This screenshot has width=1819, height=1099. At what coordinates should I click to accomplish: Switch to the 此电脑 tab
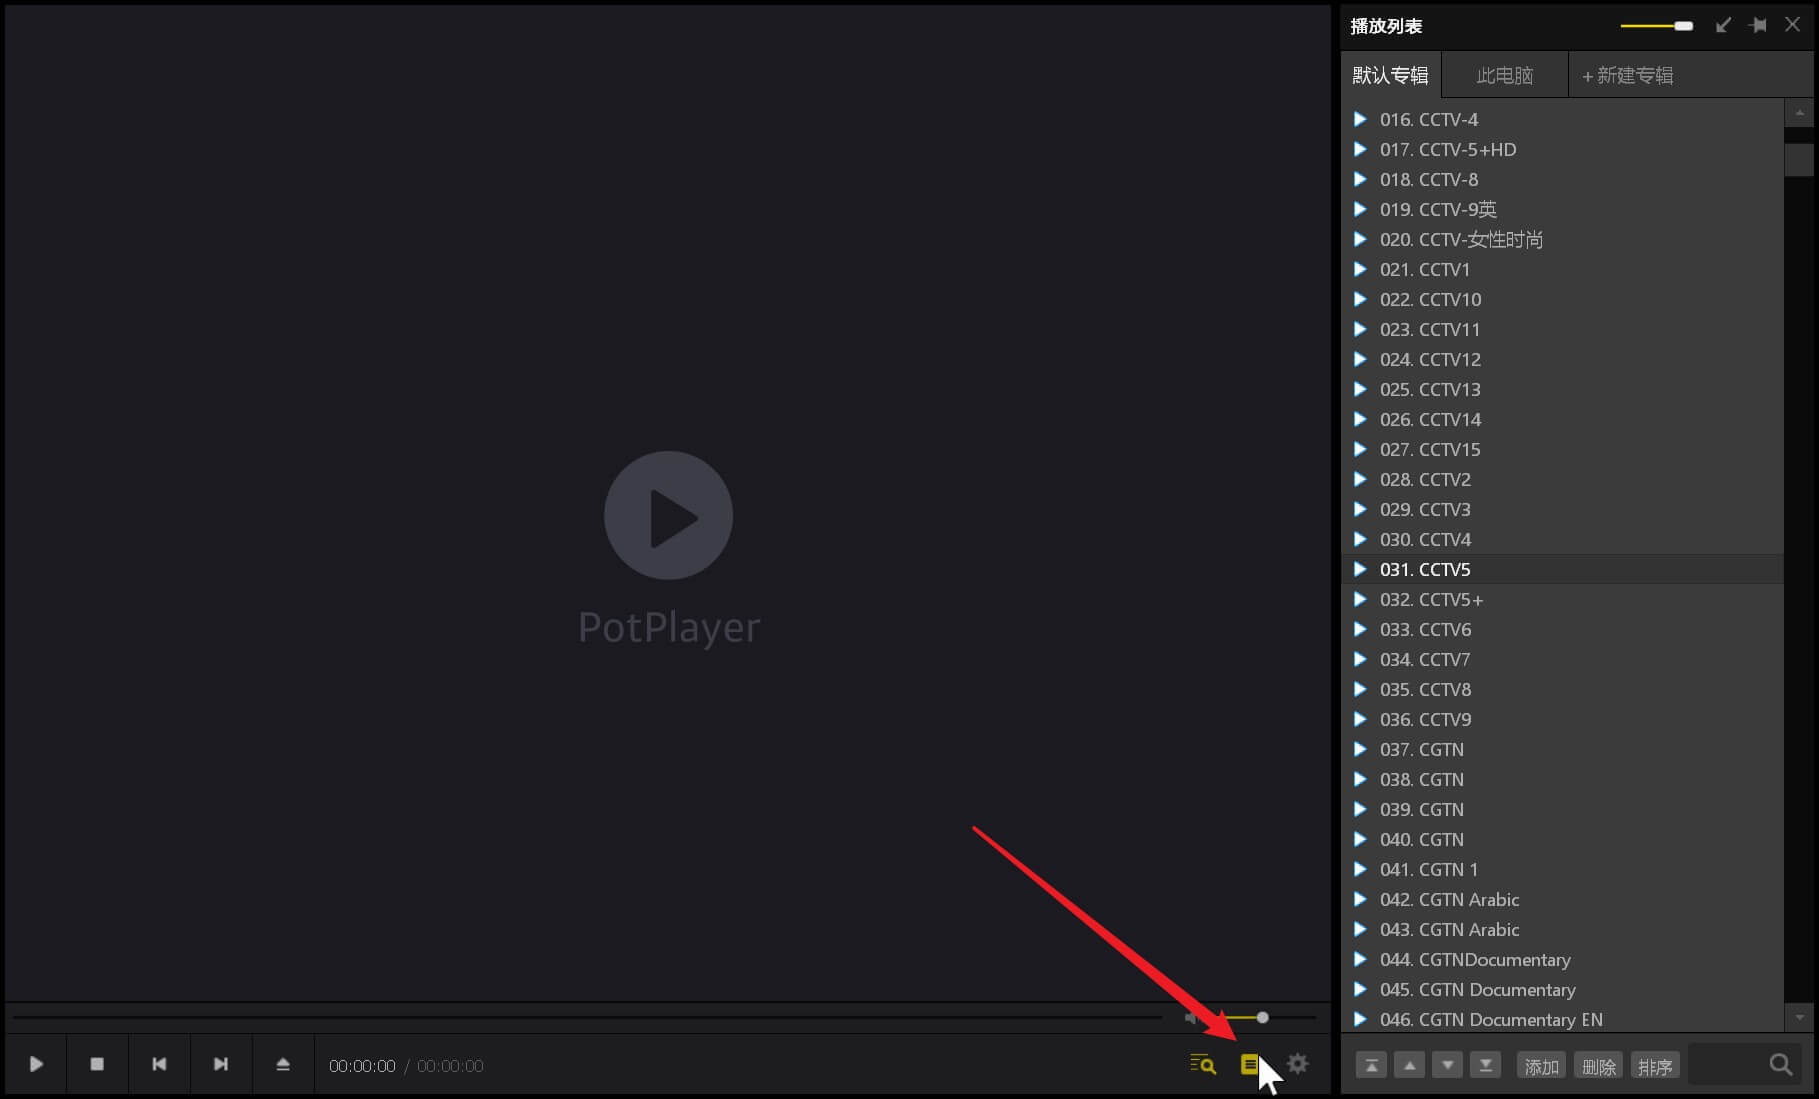(x=1504, y=75)
